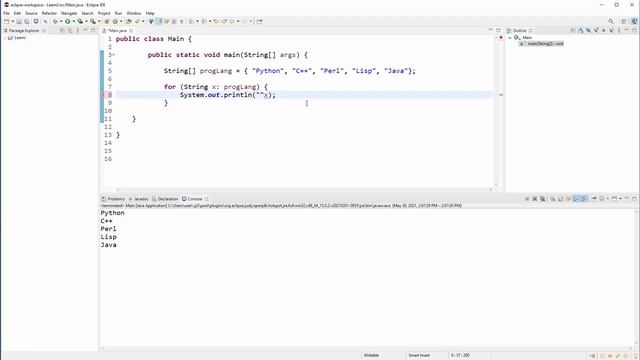Click the Coverage run toolbar icon
Image resolution: width=640 pixels, height=360 pixels.
[80, 21]
